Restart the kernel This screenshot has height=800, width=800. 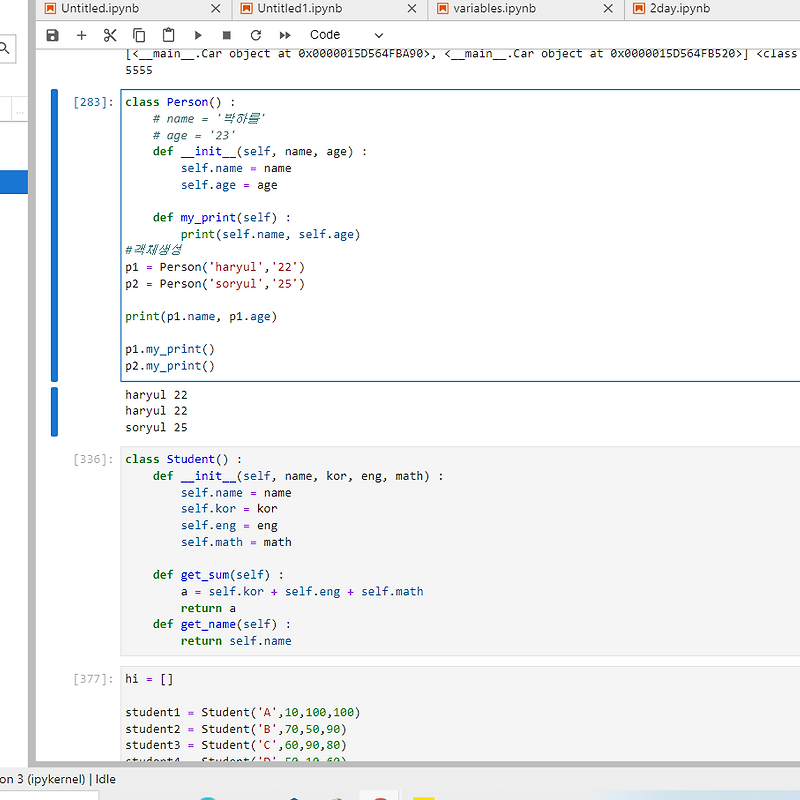pyautogui.click(x=256, y=35)
